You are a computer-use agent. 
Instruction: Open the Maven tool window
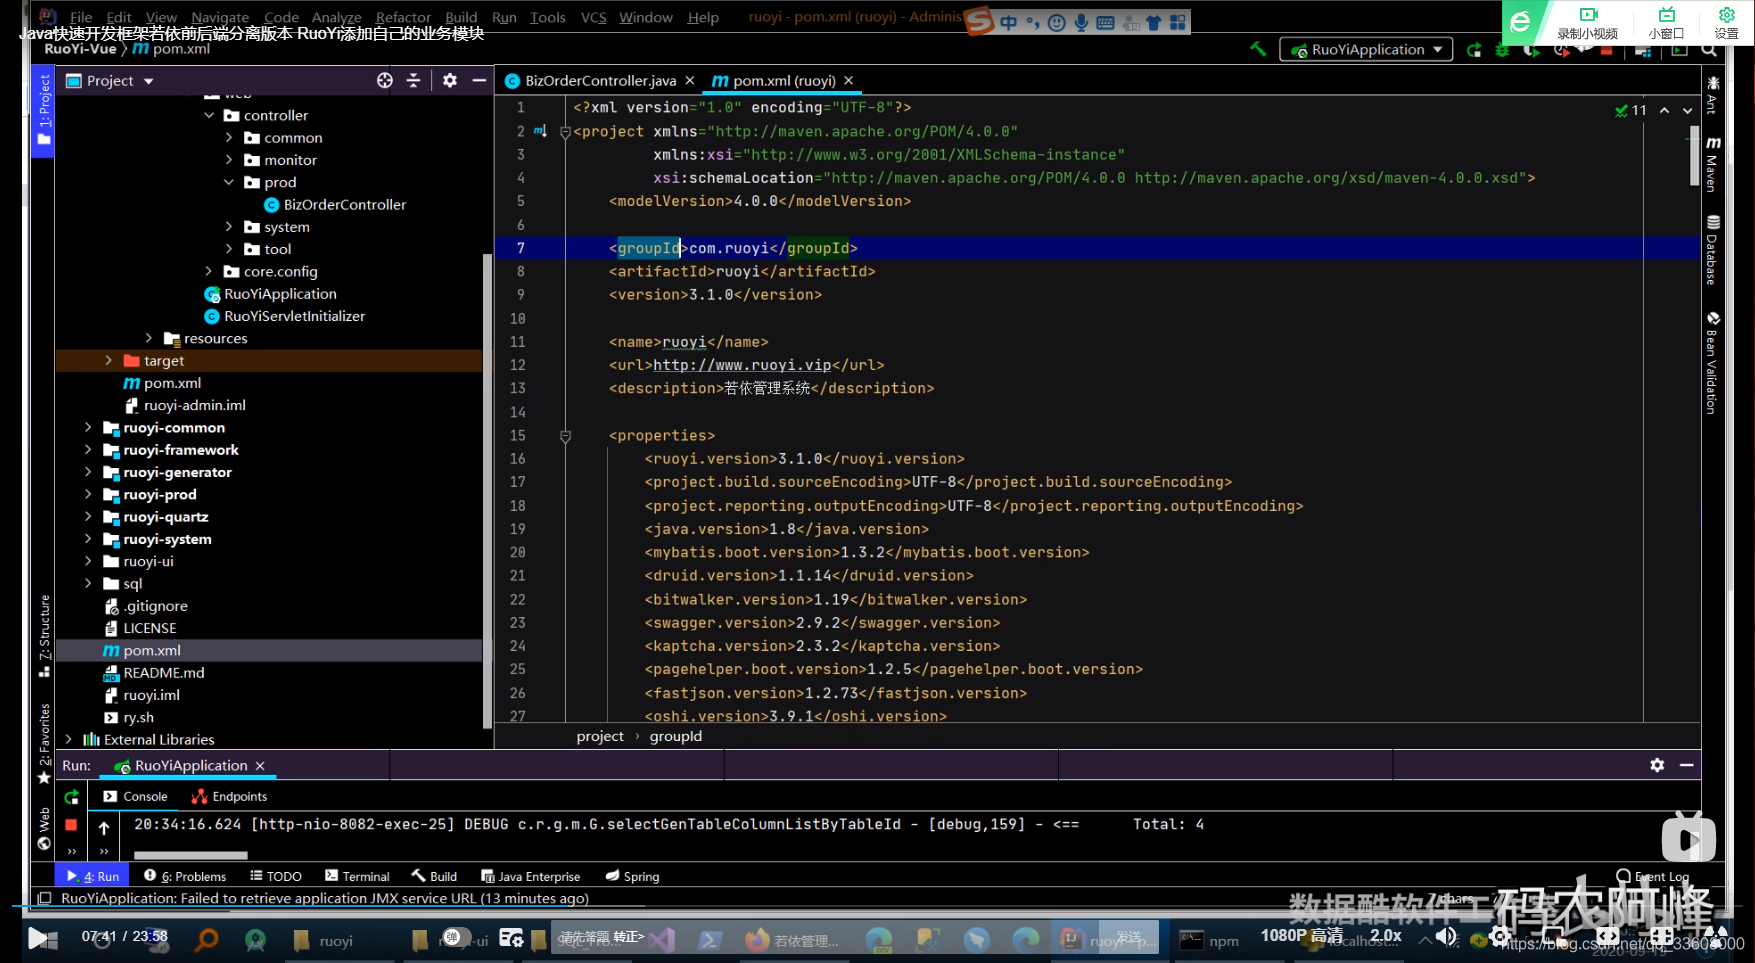[x=1712, y=162]
